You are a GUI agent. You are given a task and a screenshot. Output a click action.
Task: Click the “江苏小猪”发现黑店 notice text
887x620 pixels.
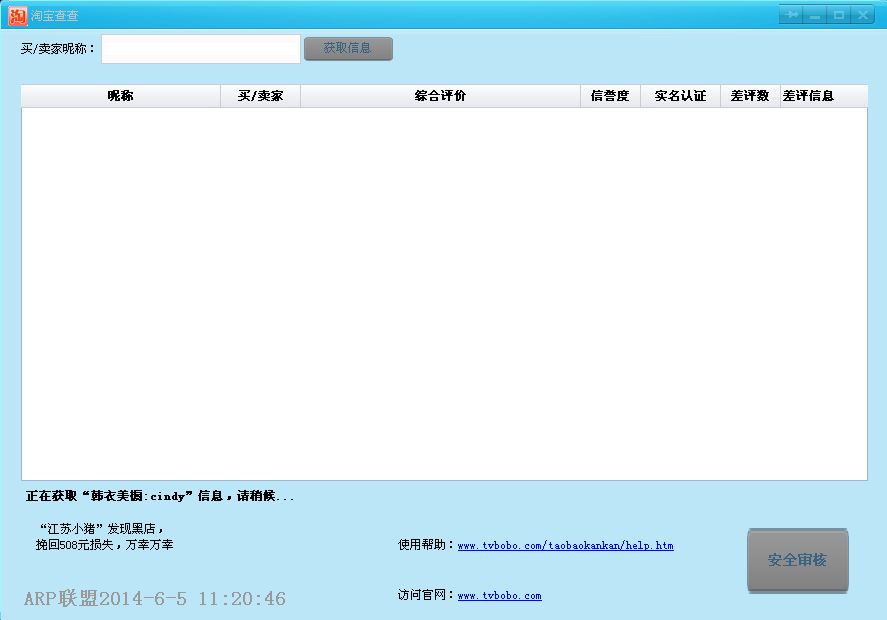(102, 529)
